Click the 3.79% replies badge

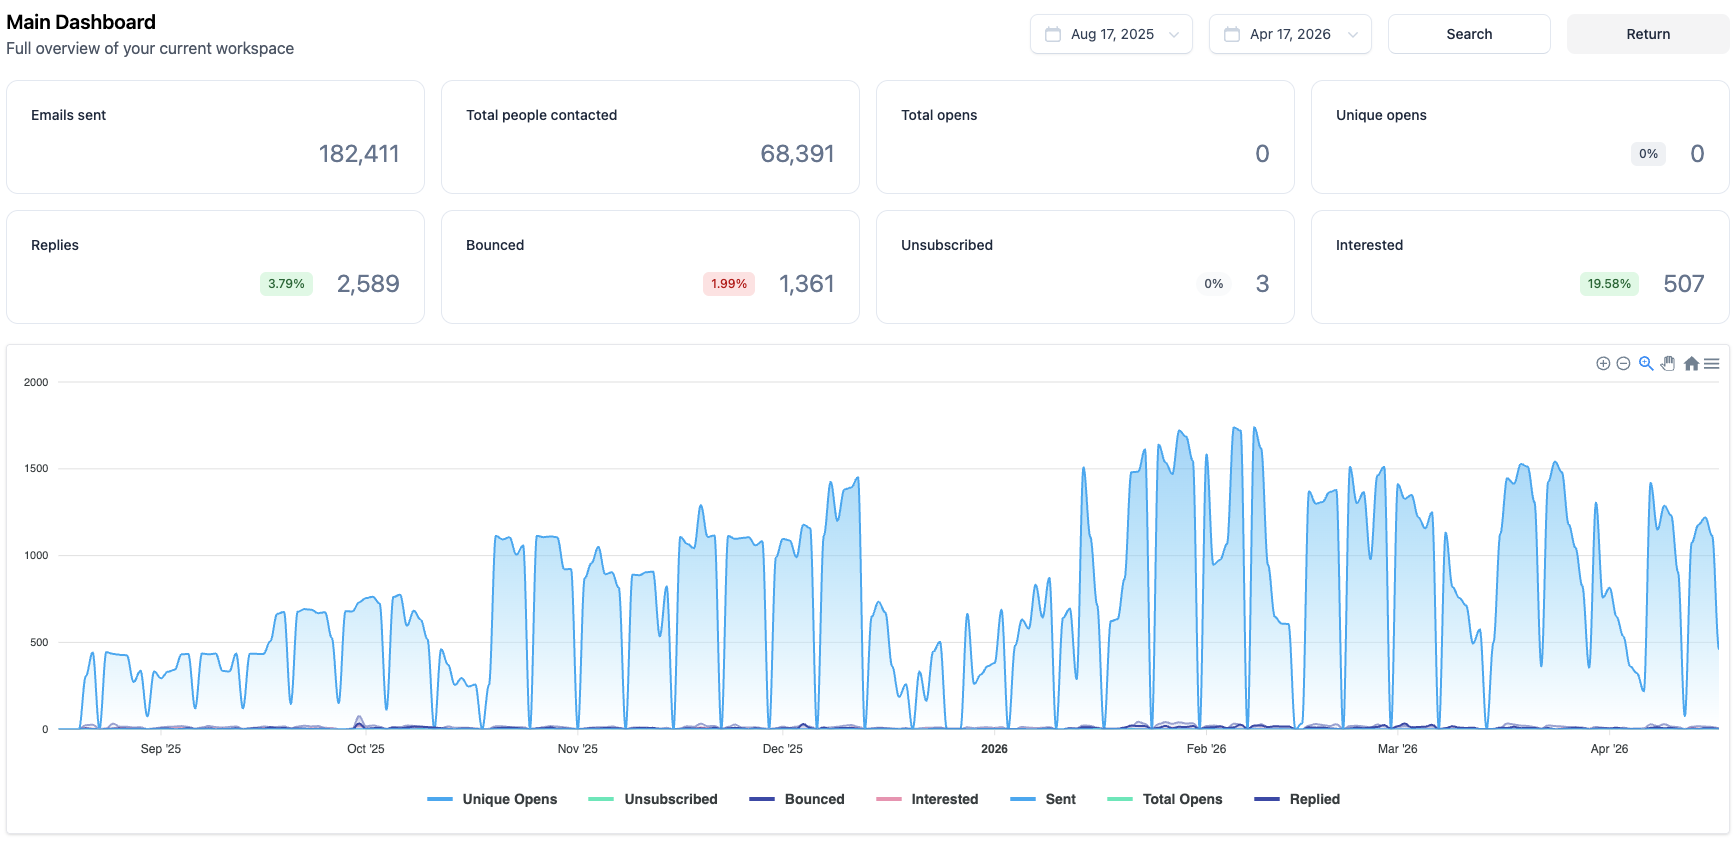pyautogui.click(x=286, y=284)
